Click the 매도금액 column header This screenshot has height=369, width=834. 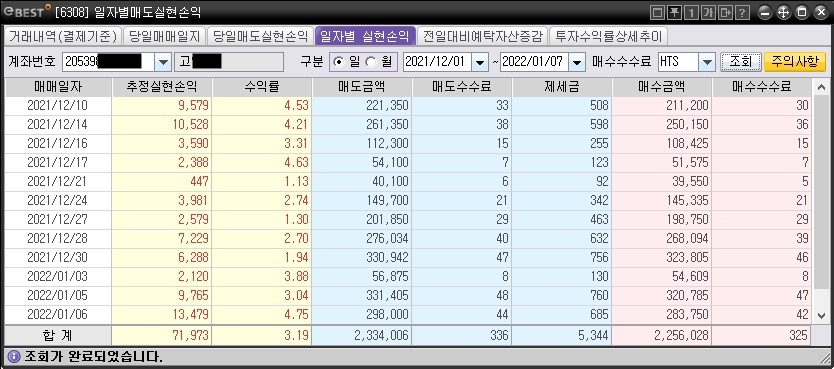pos(362,87)
